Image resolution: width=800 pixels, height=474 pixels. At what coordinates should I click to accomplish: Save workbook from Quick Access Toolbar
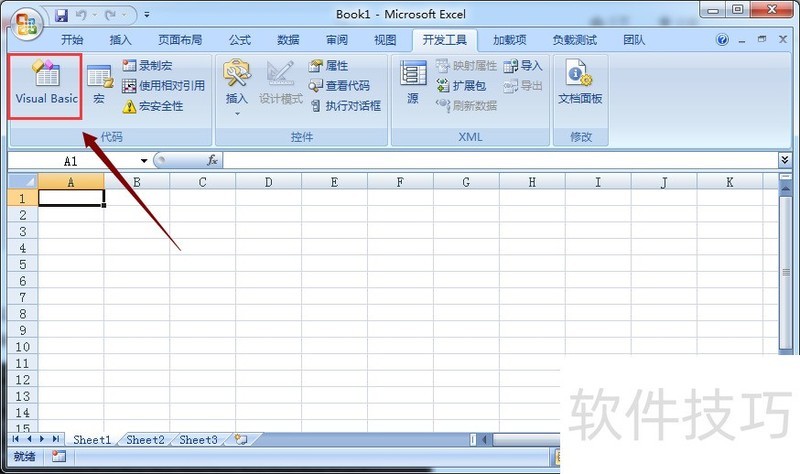tap(61, 15)
